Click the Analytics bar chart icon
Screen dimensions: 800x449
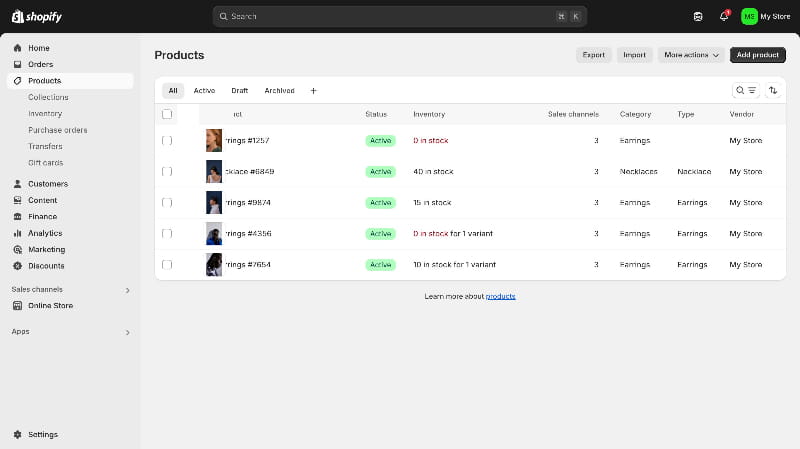[17, 233]
